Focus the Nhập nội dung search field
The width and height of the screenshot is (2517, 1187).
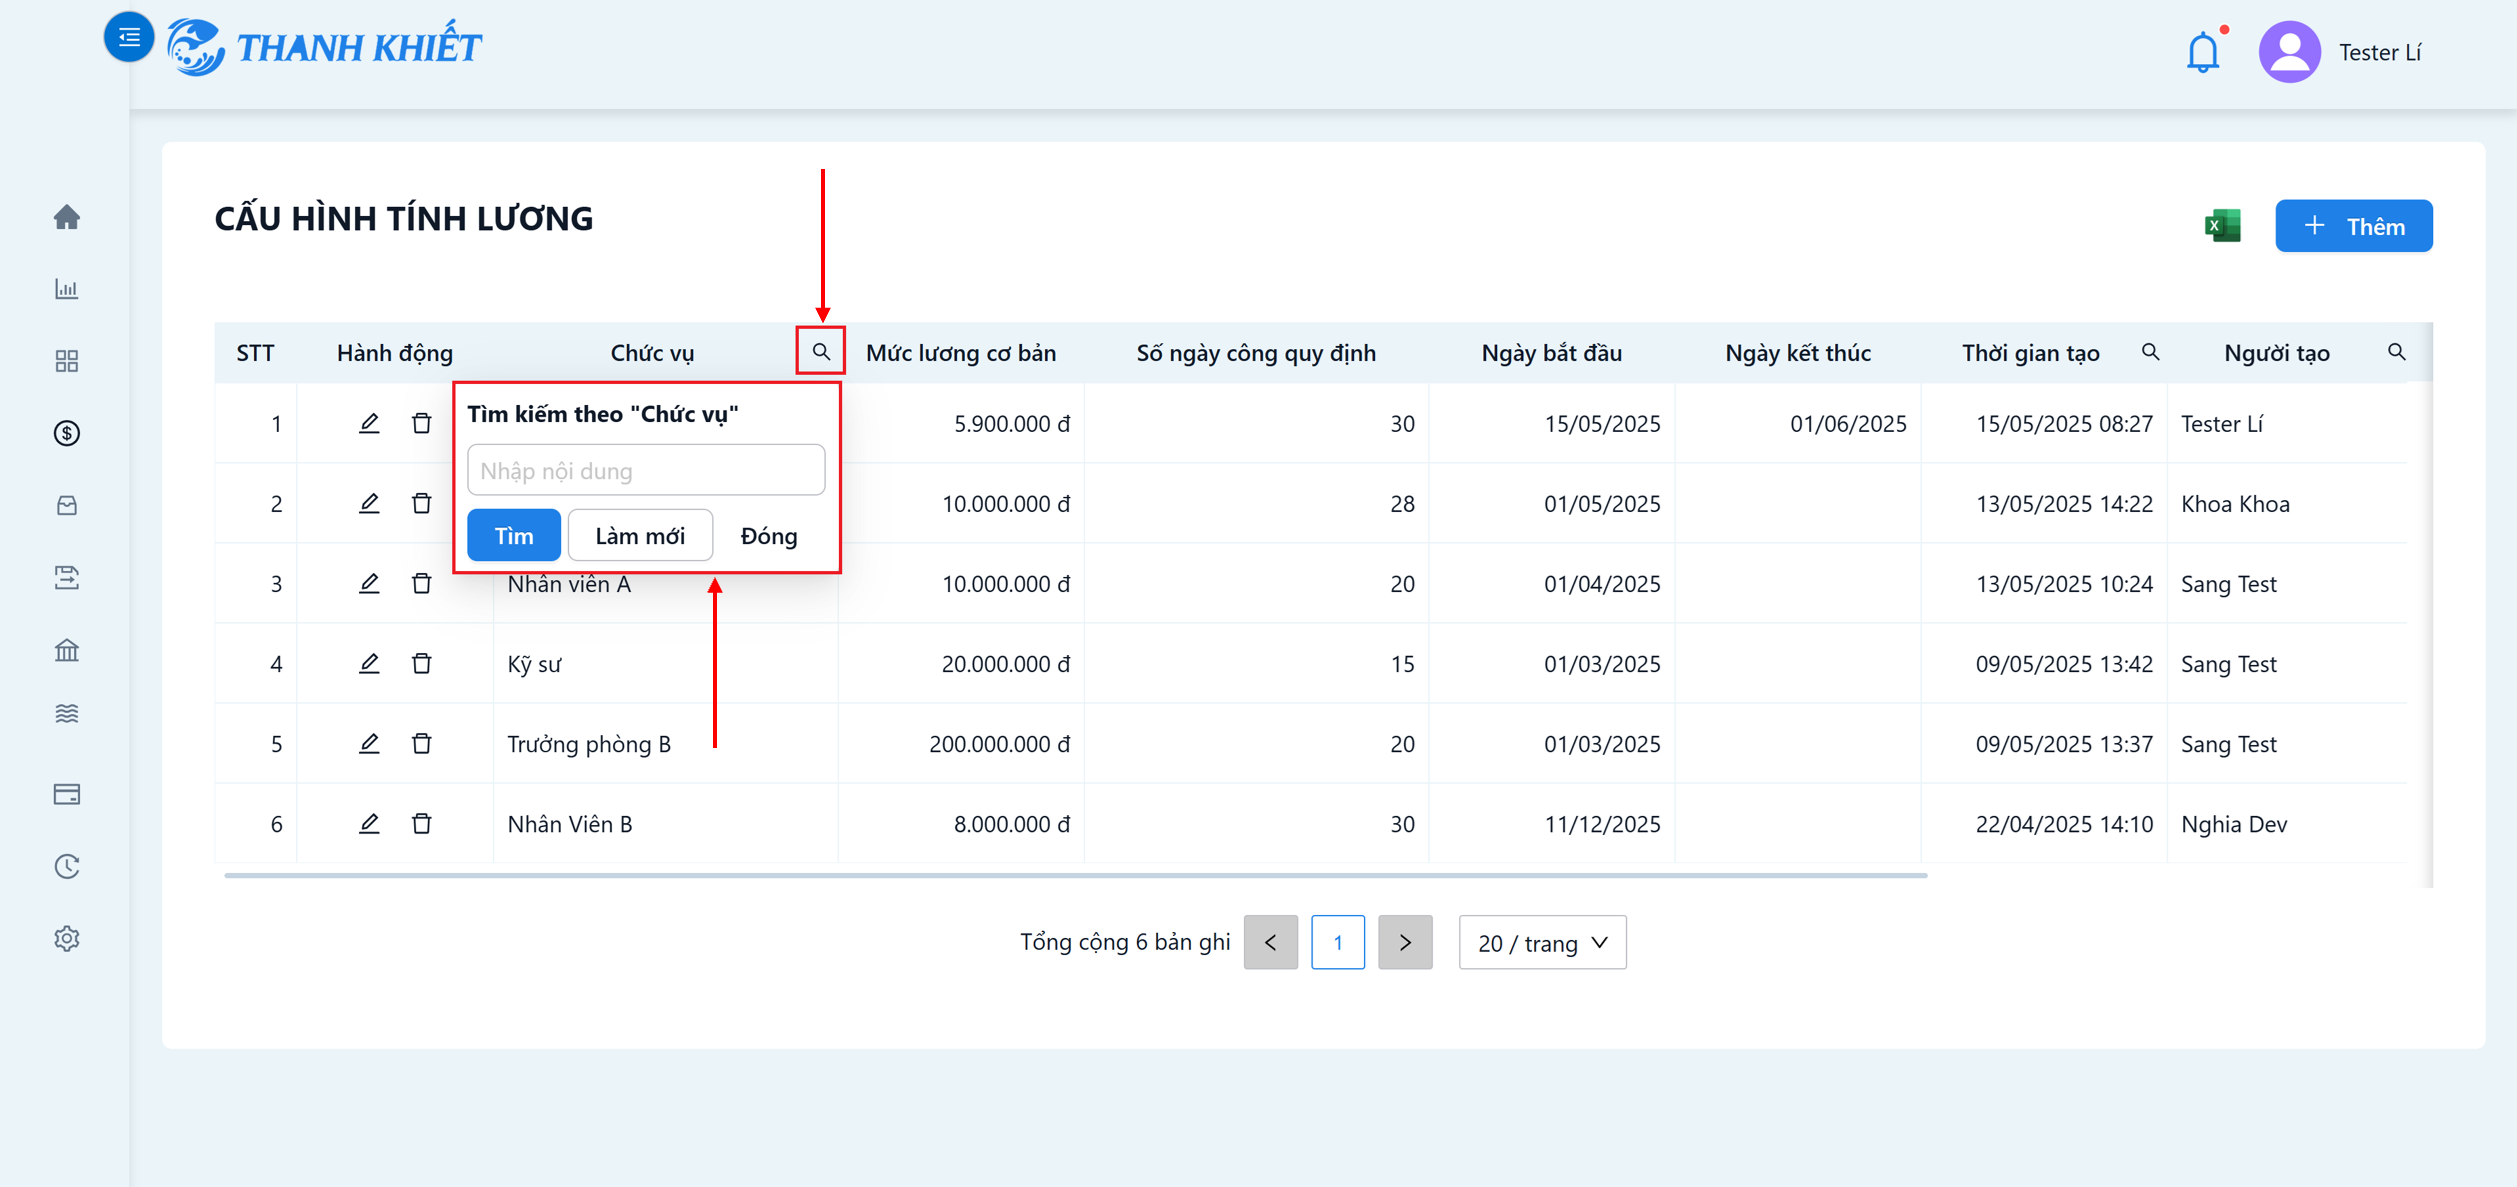(646, 470)
